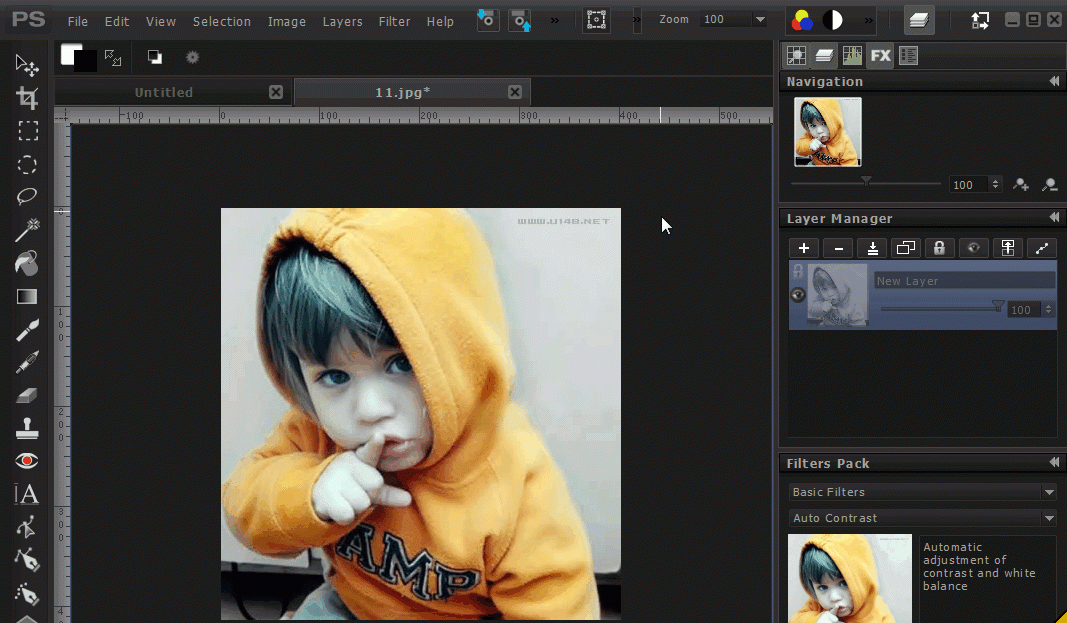Click the save-to-disk icon in top toolbar
Image resolution: width=1067 pixels, height=623 pixels.
point(520,20)
